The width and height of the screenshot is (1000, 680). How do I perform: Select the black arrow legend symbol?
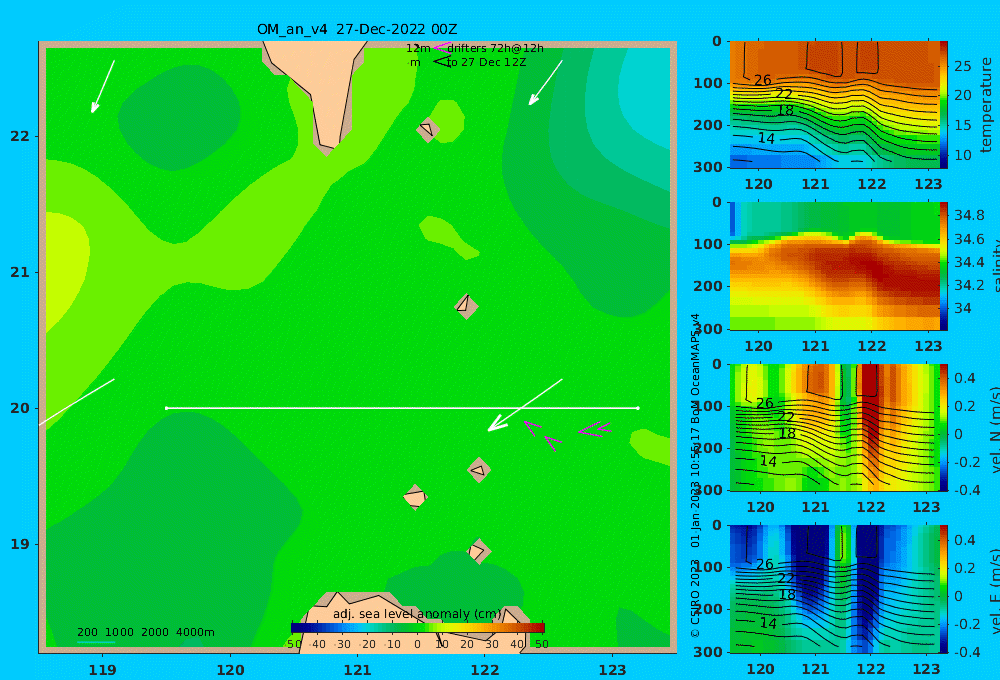coord(441,62)
